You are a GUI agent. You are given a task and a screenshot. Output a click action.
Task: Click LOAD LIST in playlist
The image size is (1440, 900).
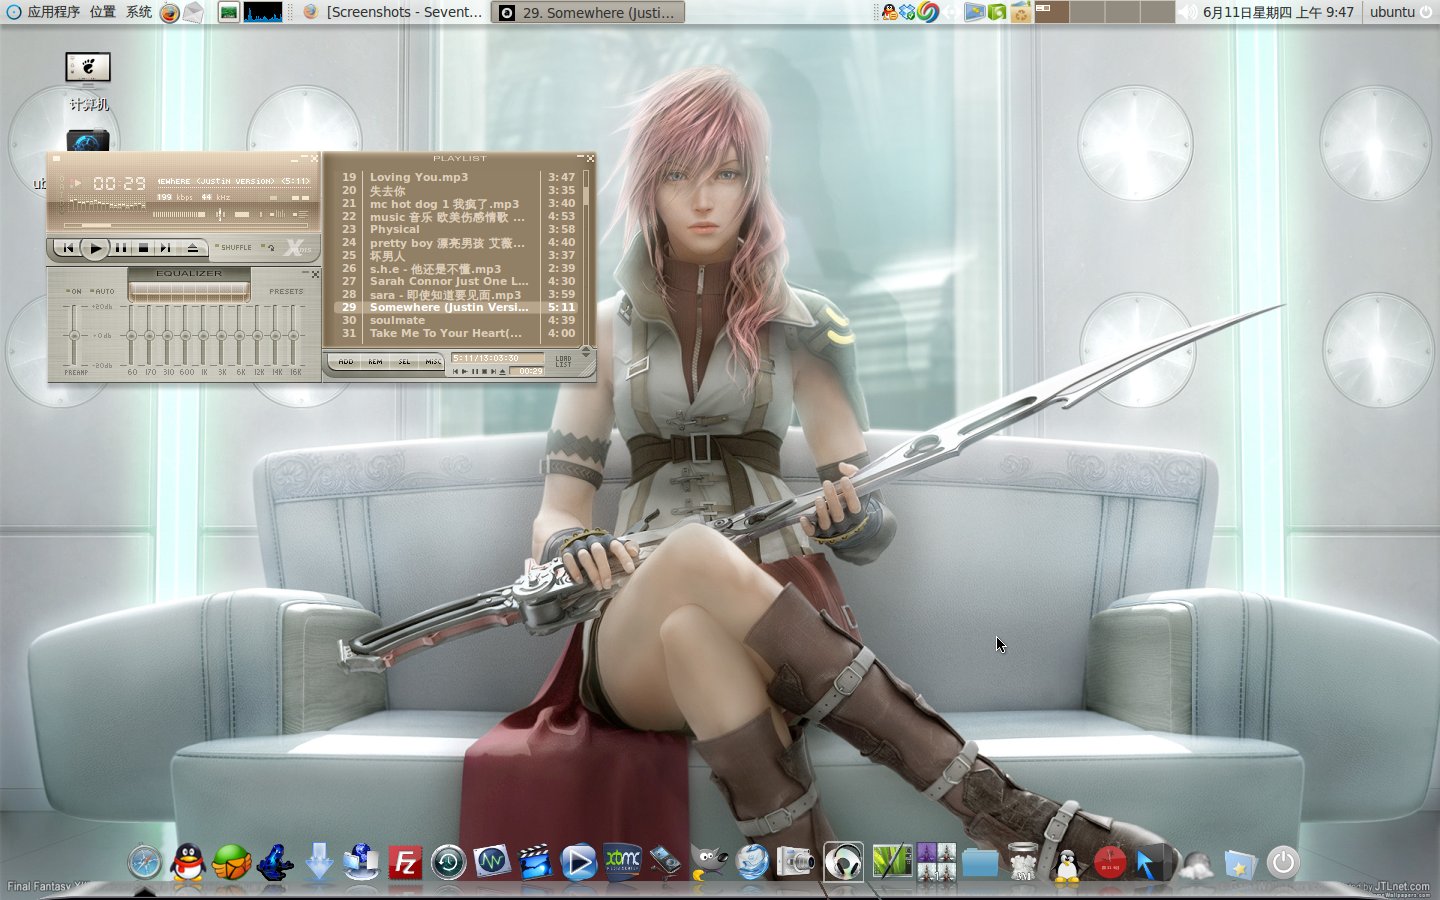click(563, 361)
